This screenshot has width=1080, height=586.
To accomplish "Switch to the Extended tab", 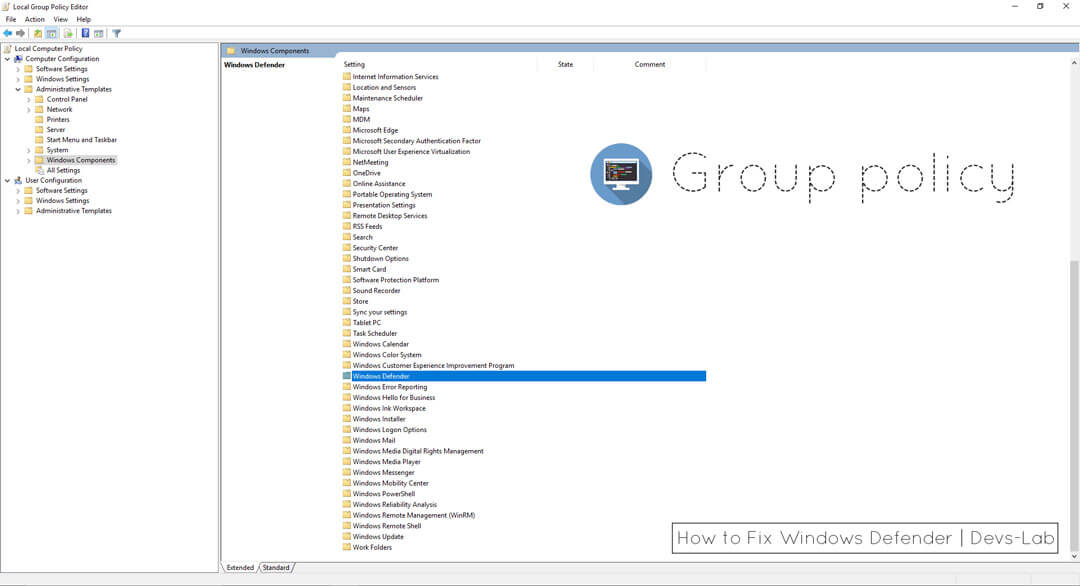I will 240,567.
